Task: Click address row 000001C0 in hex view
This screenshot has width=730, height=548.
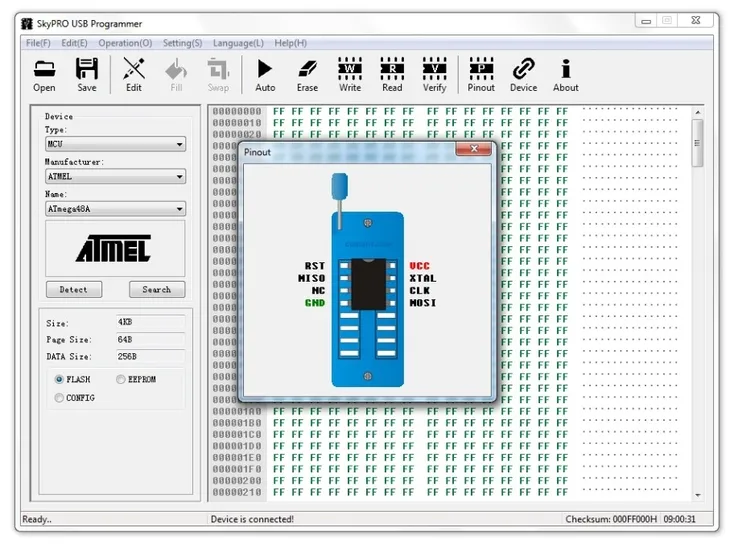Action: point(237,434)
